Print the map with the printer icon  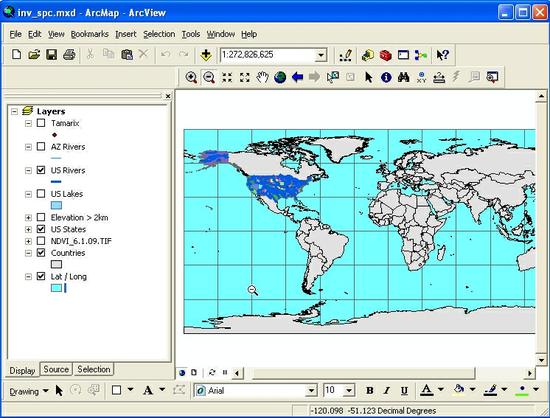pos(69,55)
